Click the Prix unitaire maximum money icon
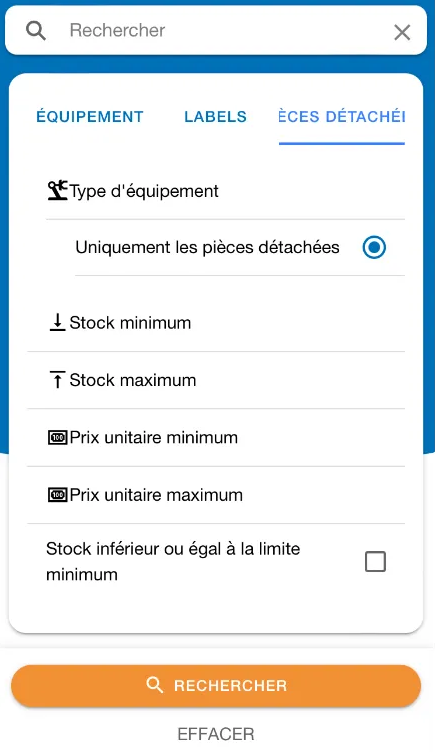This screenshot has height=752, width=435. tap(58, 495)
